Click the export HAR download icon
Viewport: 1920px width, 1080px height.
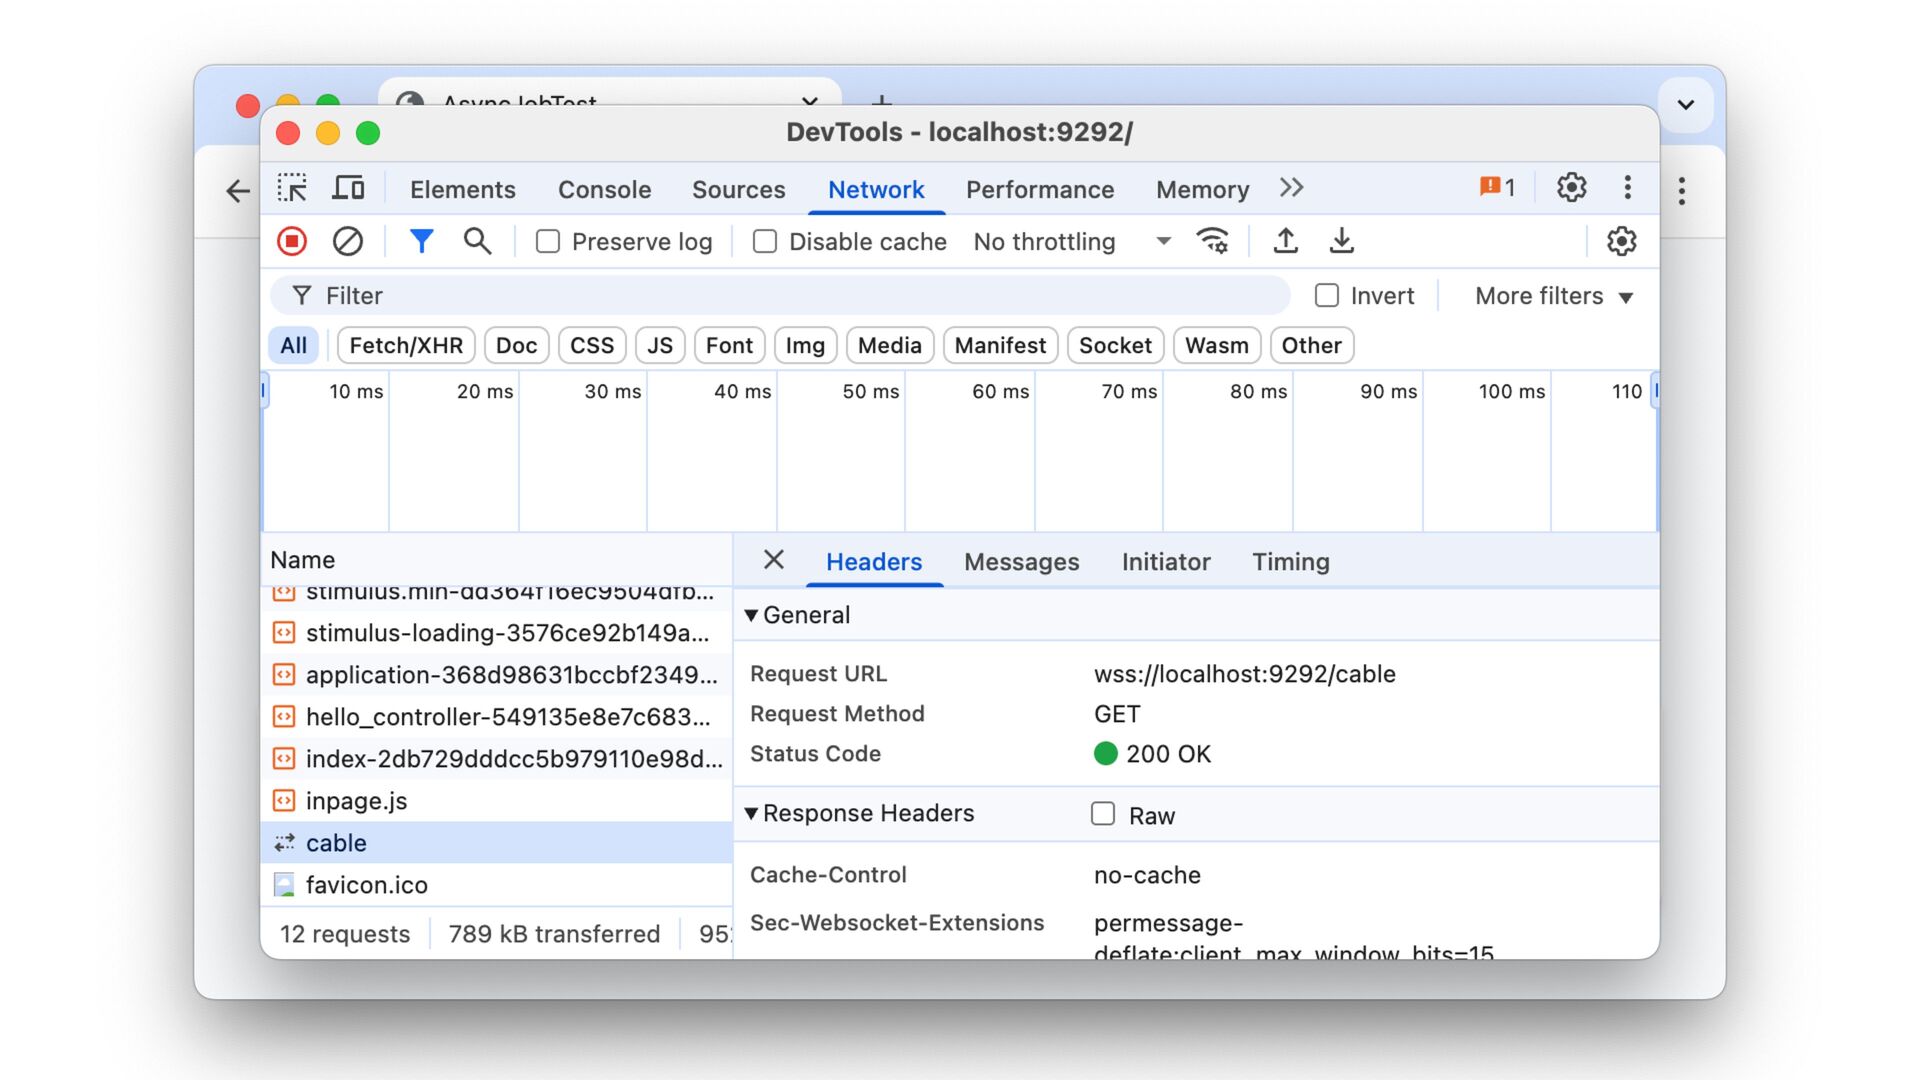(1341, 241)
